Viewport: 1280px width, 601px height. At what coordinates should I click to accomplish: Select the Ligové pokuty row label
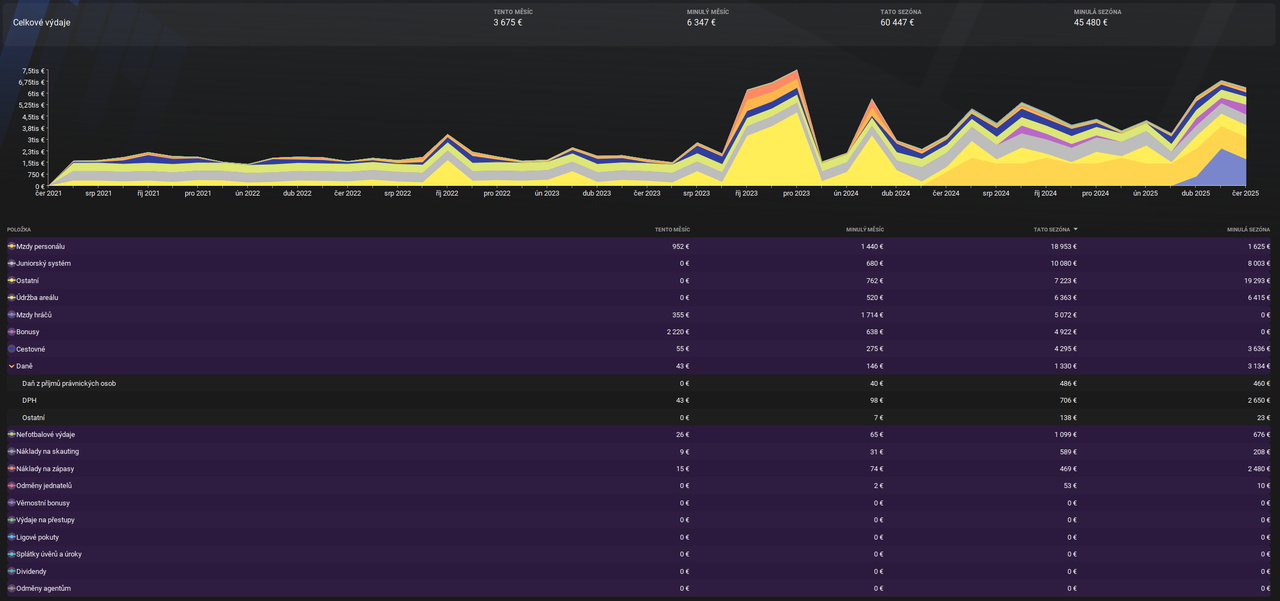click(x=38, y=537)
